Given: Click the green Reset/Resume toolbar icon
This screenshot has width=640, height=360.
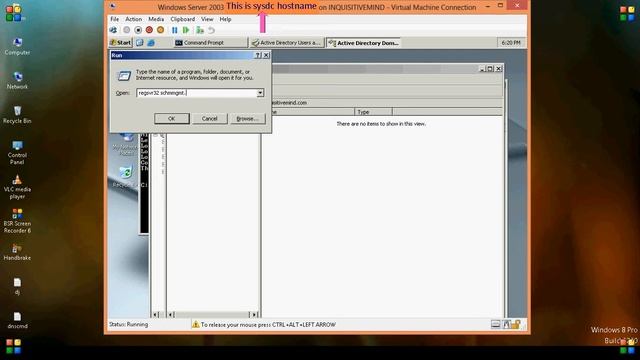Looking at the screenshot, I should coord(186,30).
